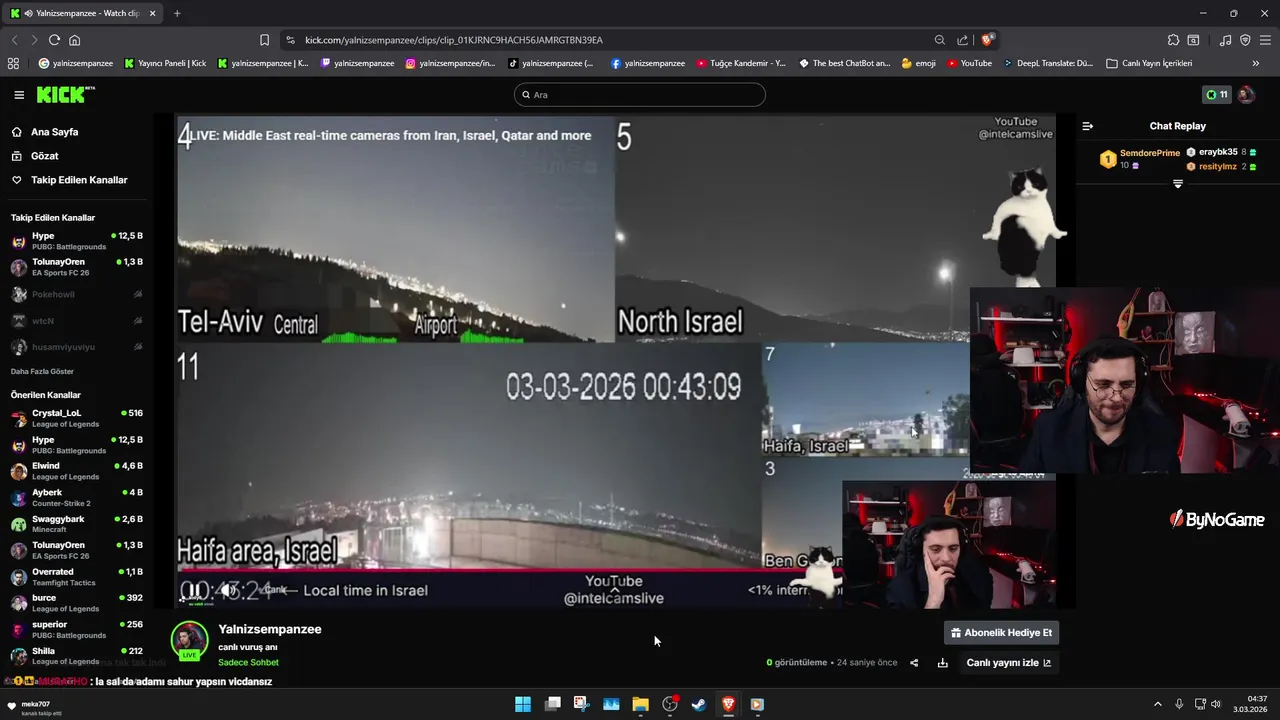Open emoji bookmark

tap(919, 63)
